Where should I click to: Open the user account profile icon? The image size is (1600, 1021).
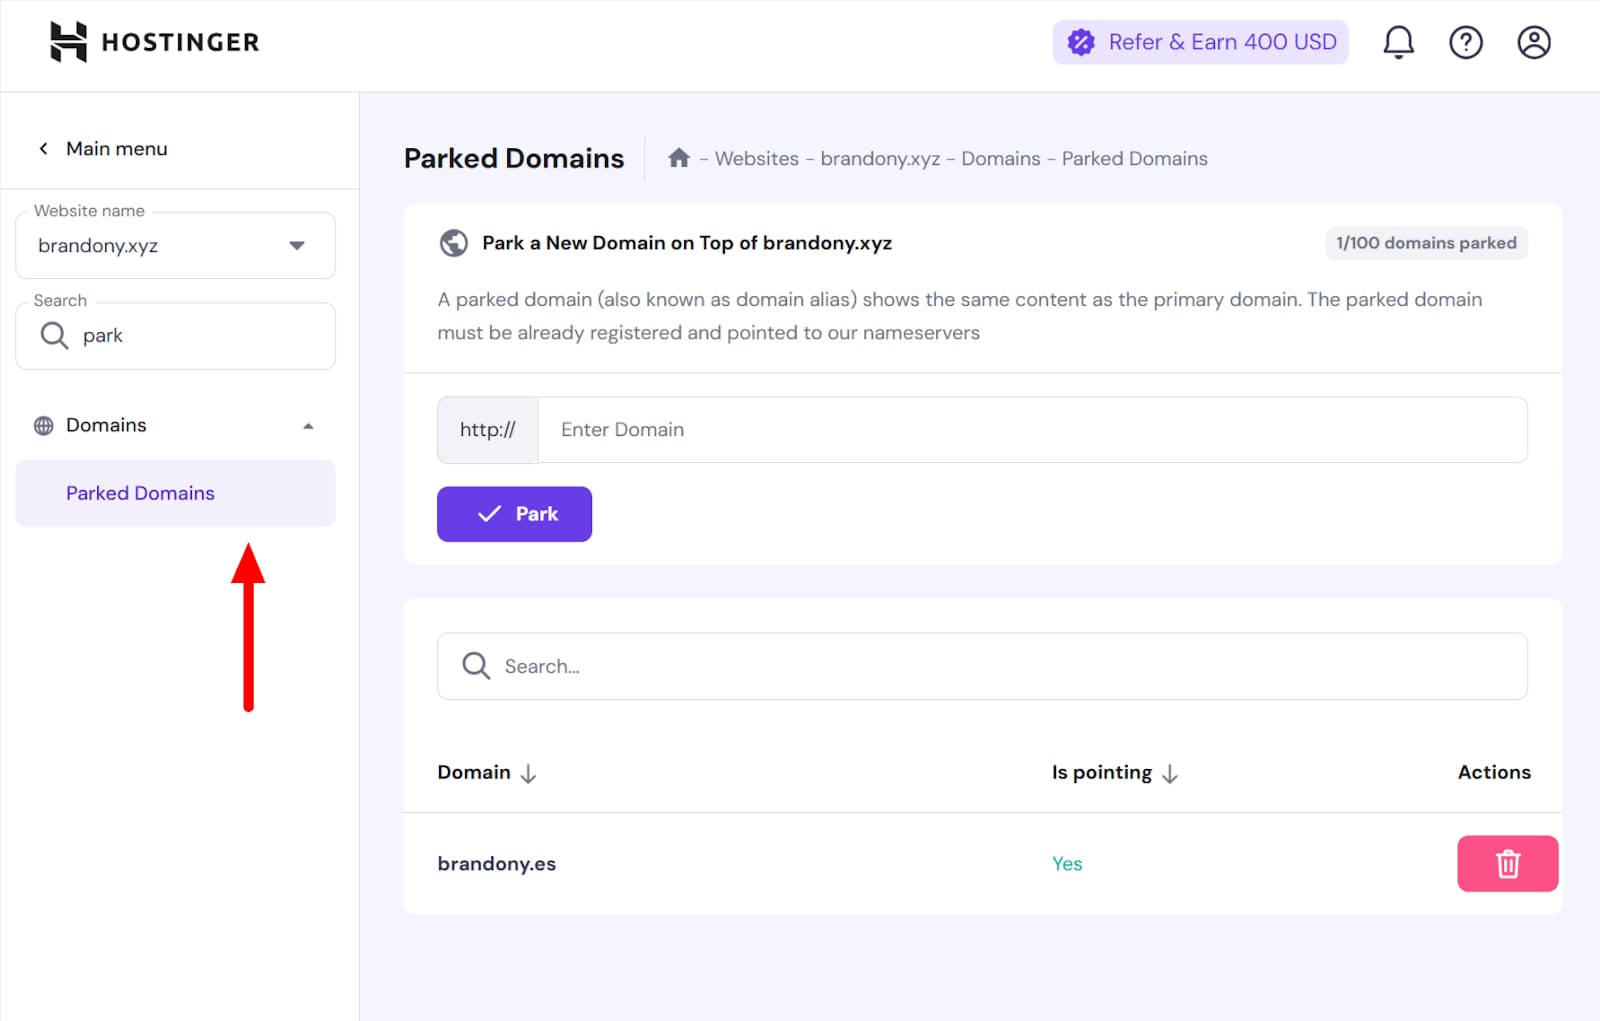pyautogui.click(x=1533, y=42)
